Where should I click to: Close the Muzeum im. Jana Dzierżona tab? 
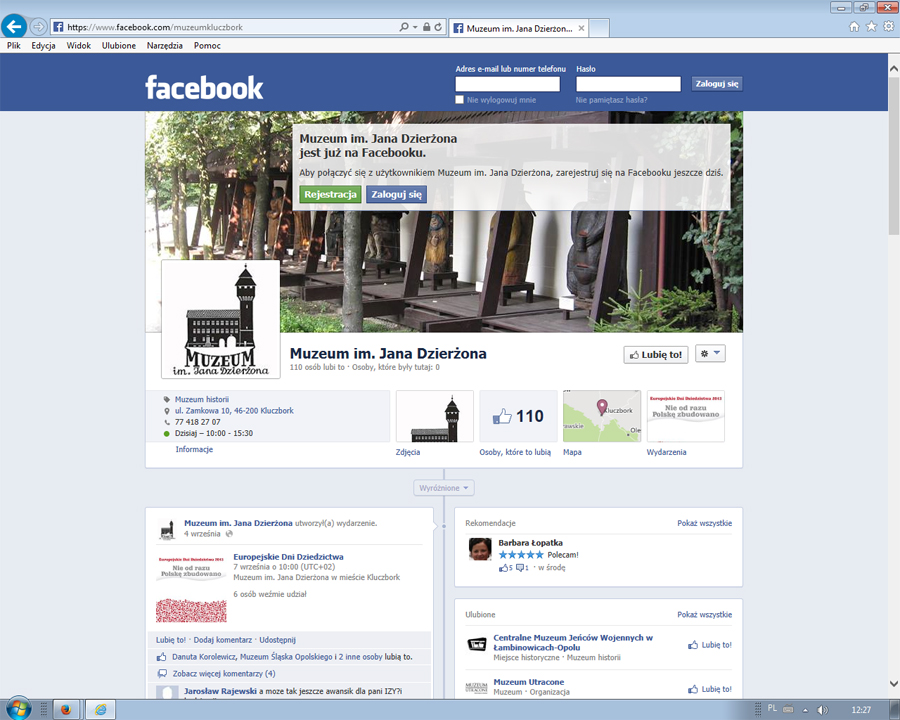581,28
